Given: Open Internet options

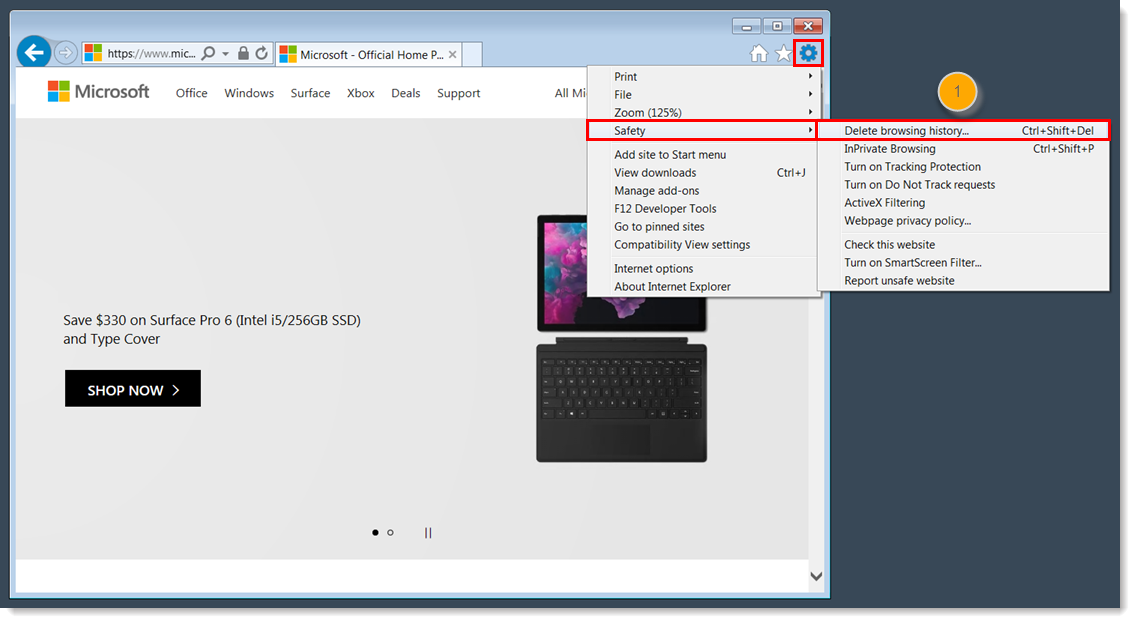Looking at the screenshot, I should coord(703,269).
